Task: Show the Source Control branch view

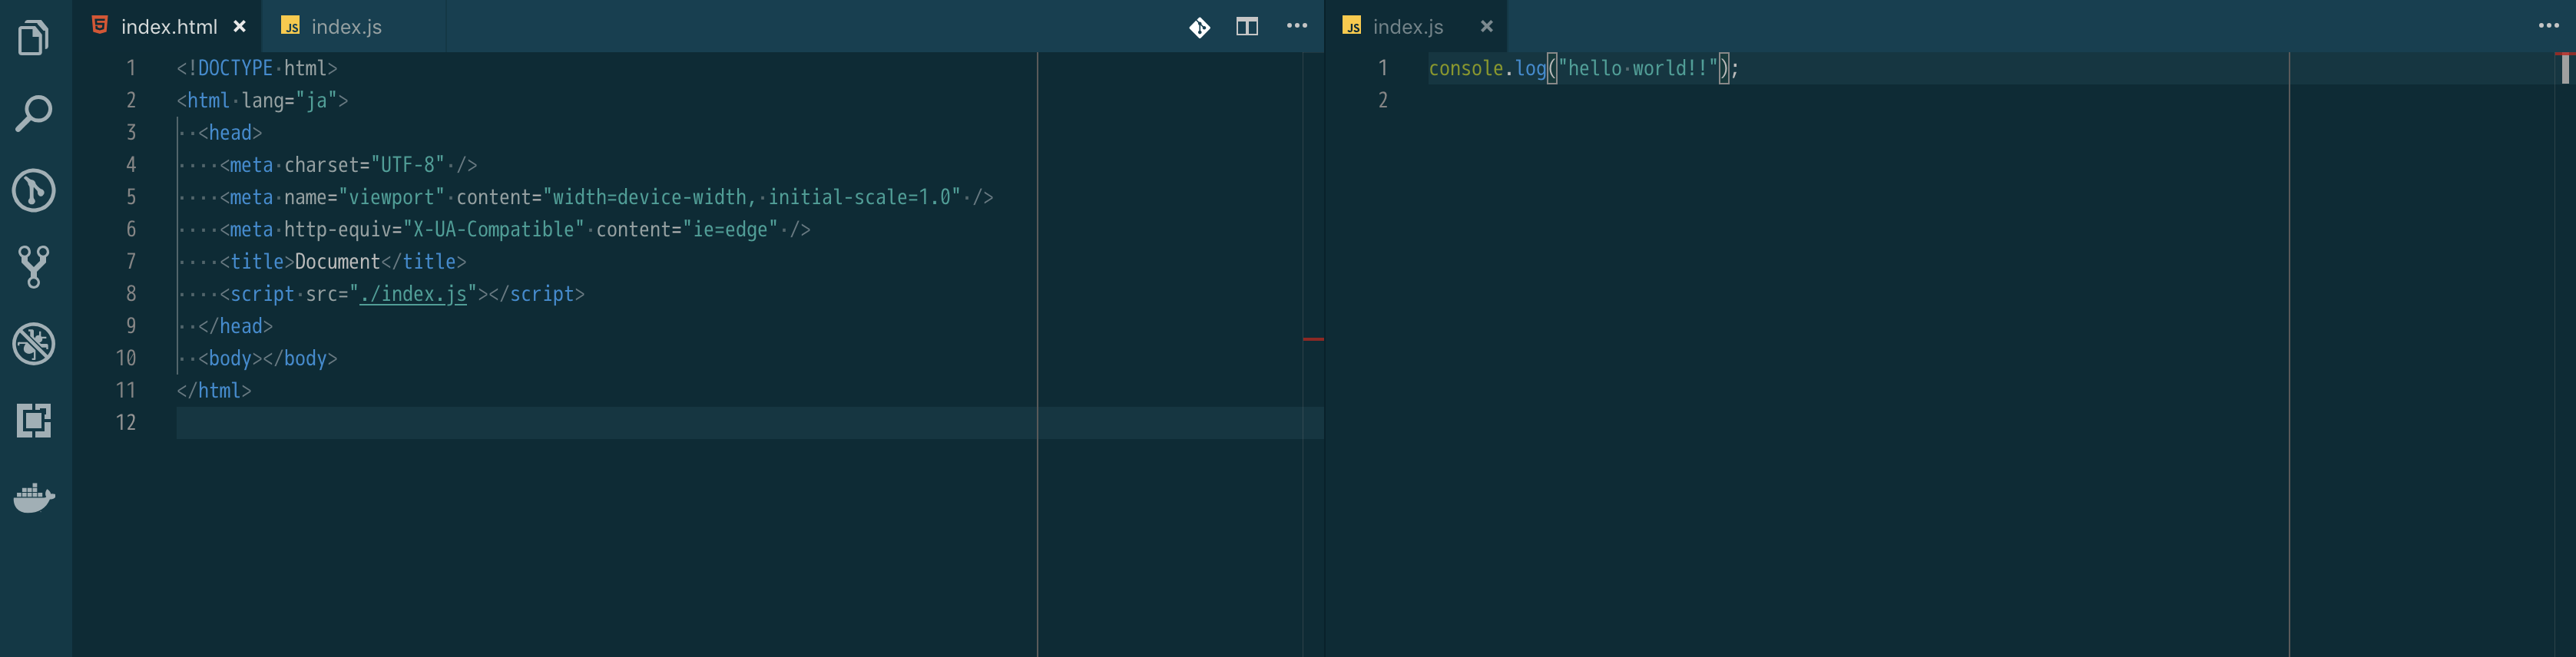Action: coord(34,267)
